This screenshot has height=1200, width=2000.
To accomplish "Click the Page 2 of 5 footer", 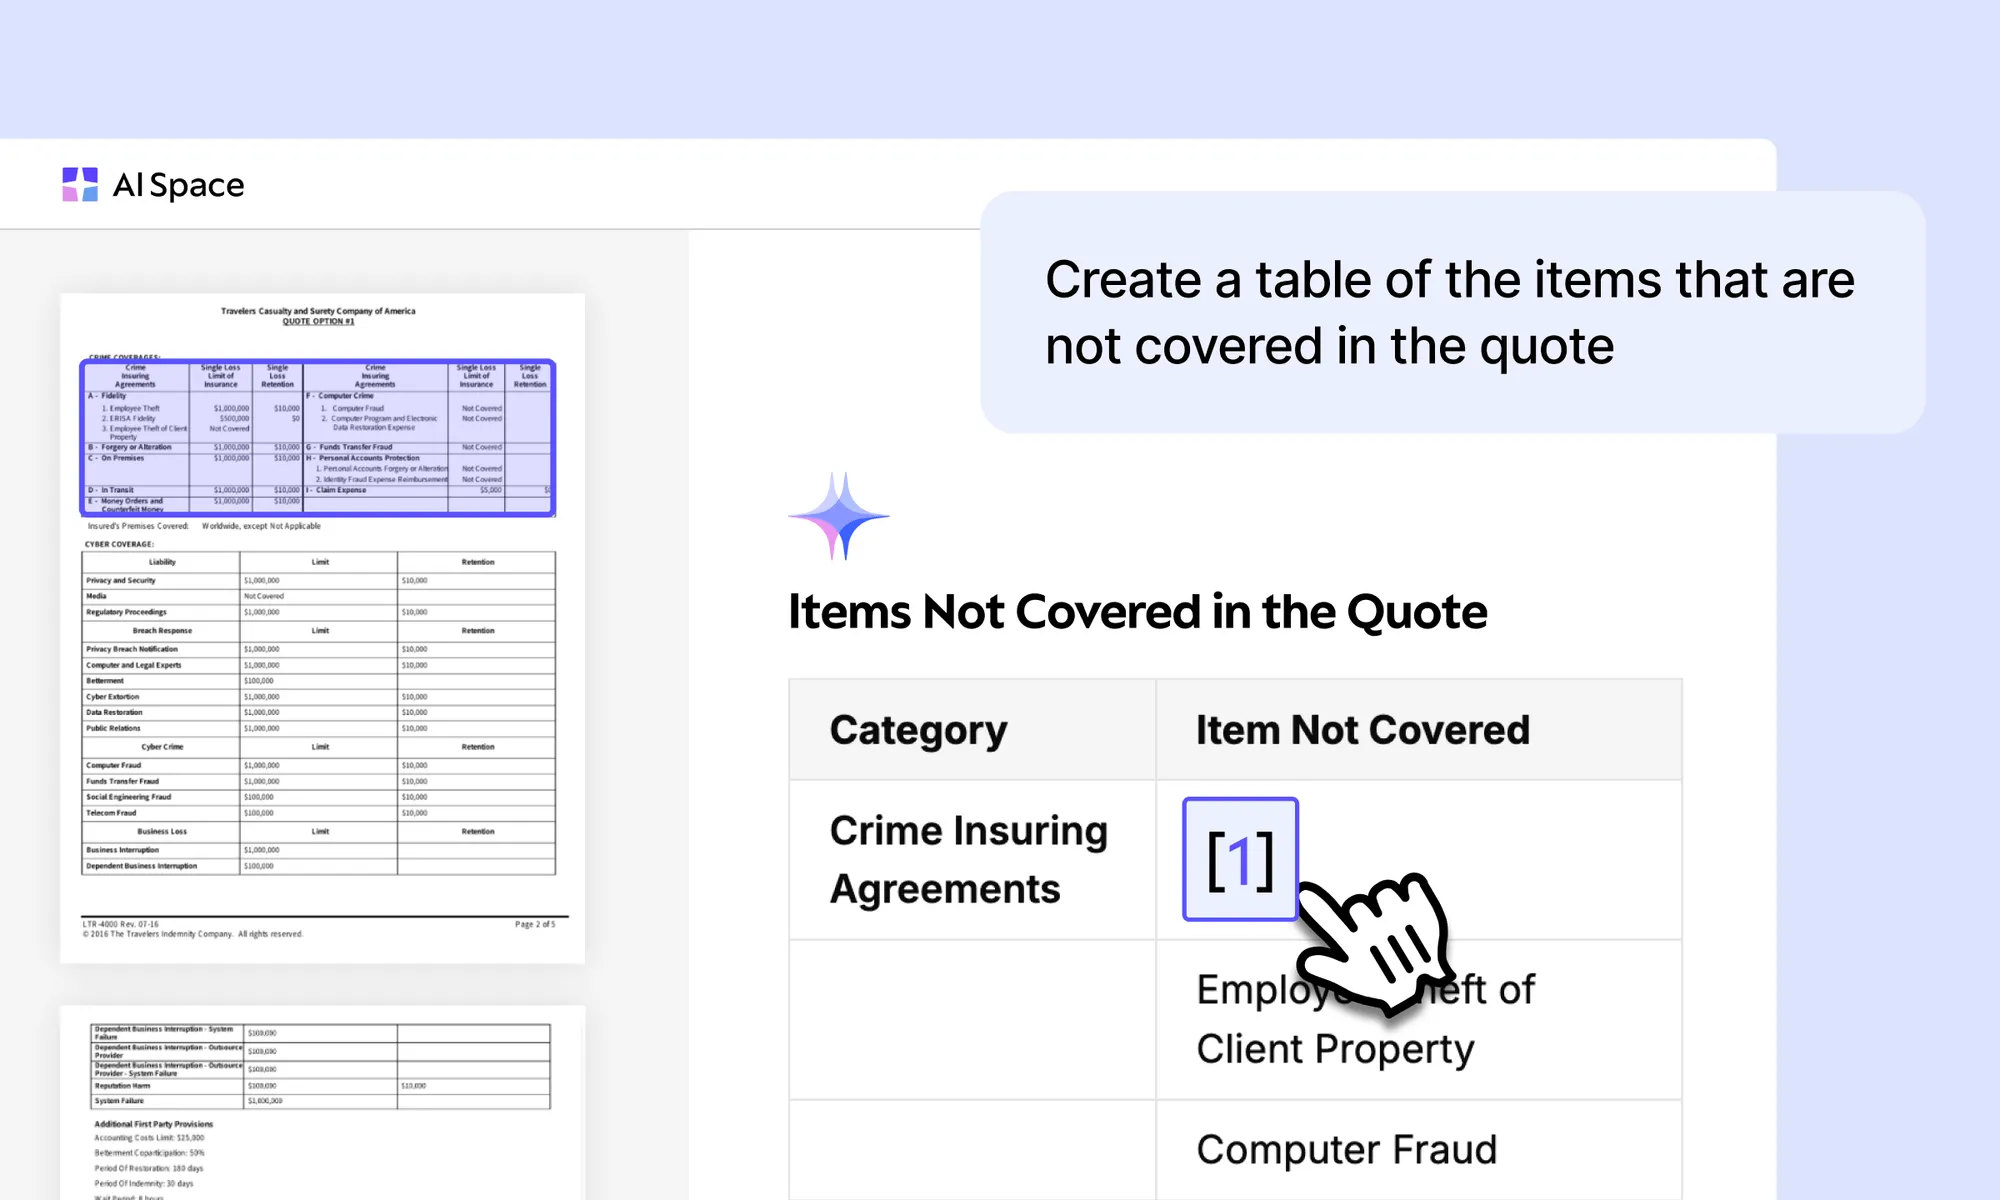I will pos(534,924).
